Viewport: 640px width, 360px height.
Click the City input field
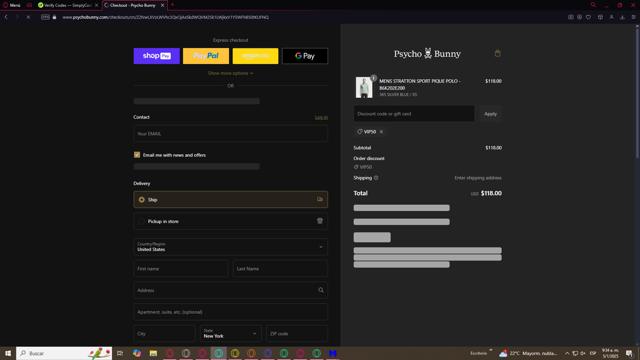point(164,333)
